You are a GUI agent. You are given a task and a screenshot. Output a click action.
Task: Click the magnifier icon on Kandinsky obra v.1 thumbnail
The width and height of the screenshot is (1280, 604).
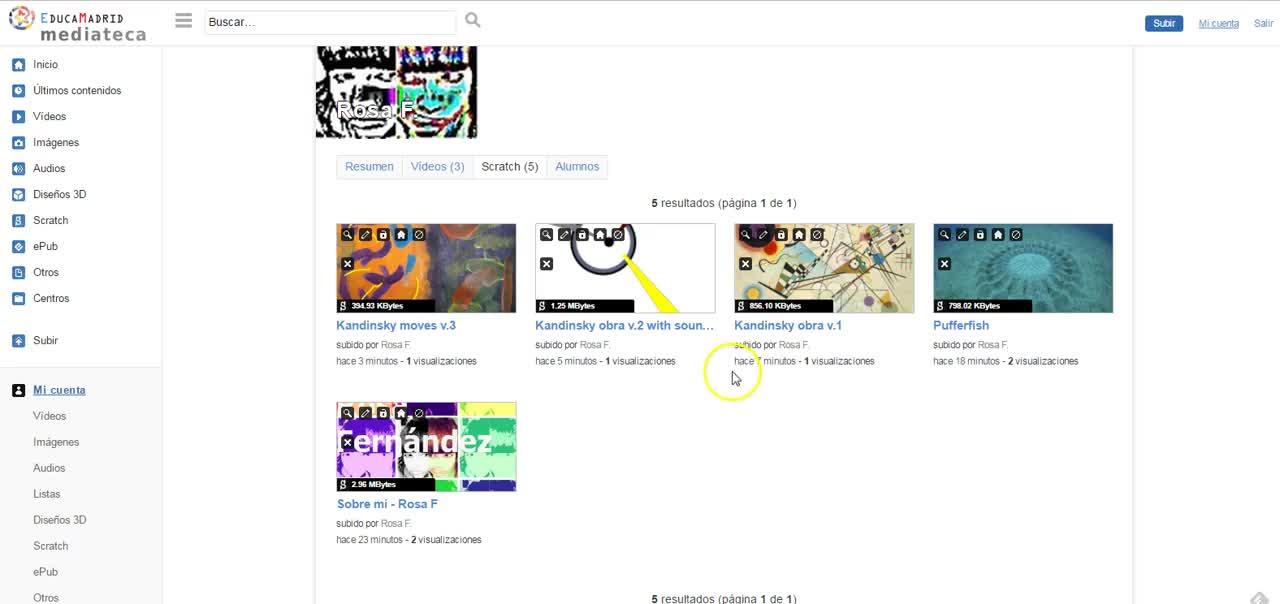pos(745,235)
